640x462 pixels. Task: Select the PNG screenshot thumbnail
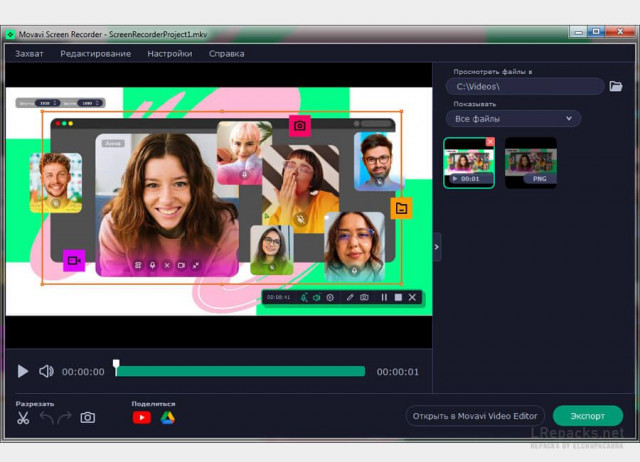click(x=531, y=163)
